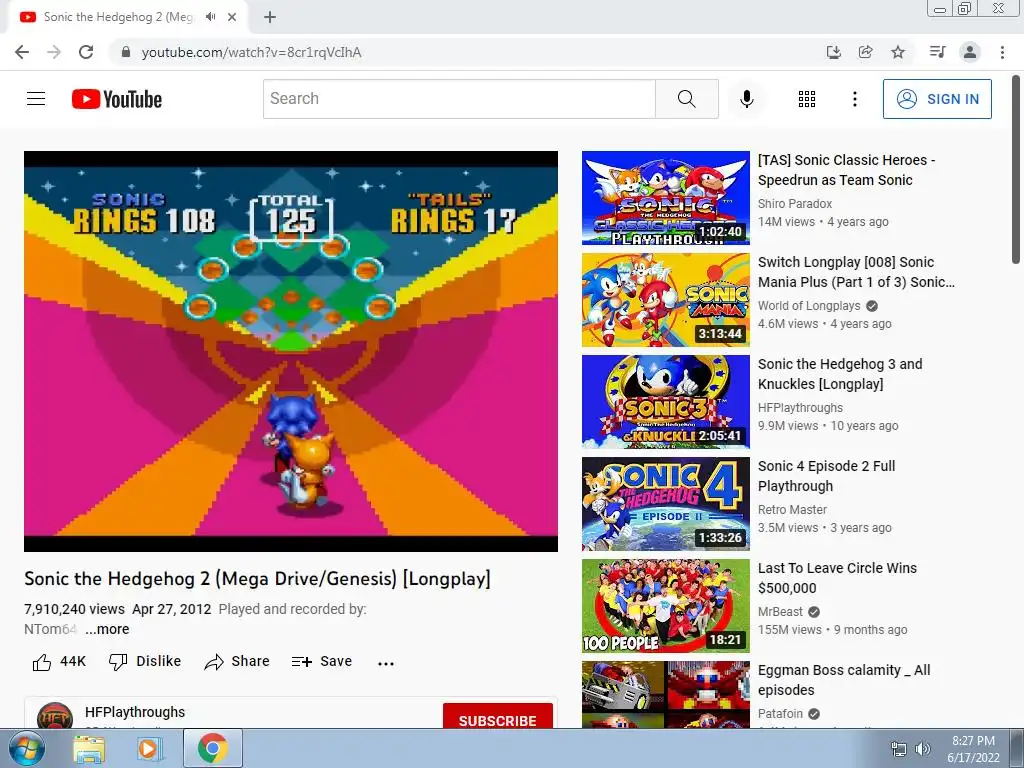
Task: Open Eggman Boss calamity thumbnail
Action: tap(665, 694)
